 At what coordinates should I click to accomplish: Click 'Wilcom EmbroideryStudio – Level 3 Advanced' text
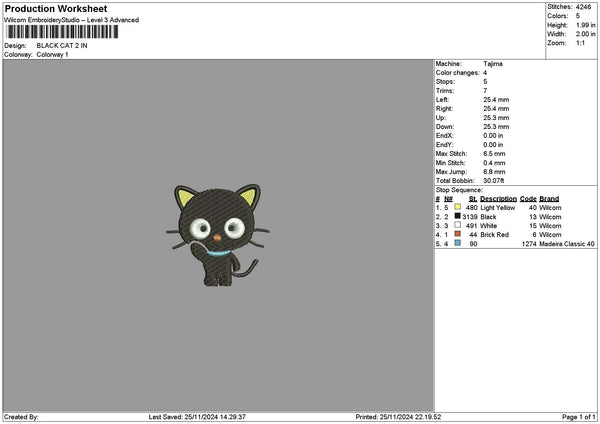point(72,20)
